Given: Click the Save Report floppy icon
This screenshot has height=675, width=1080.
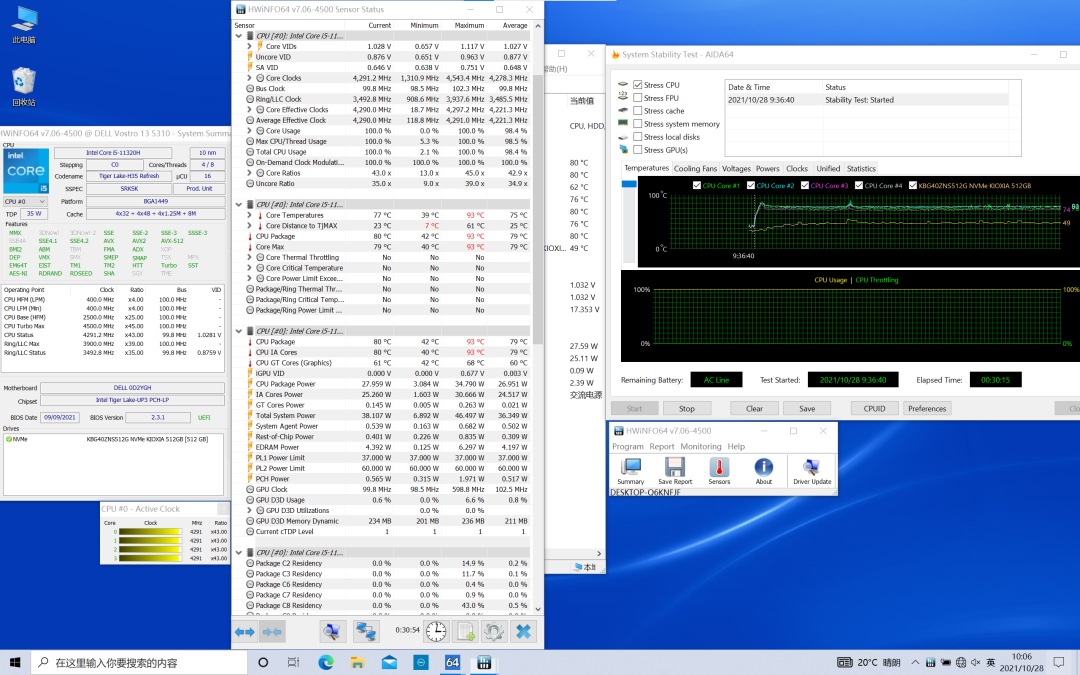Looking at the screenshot, I should [675, 471].
